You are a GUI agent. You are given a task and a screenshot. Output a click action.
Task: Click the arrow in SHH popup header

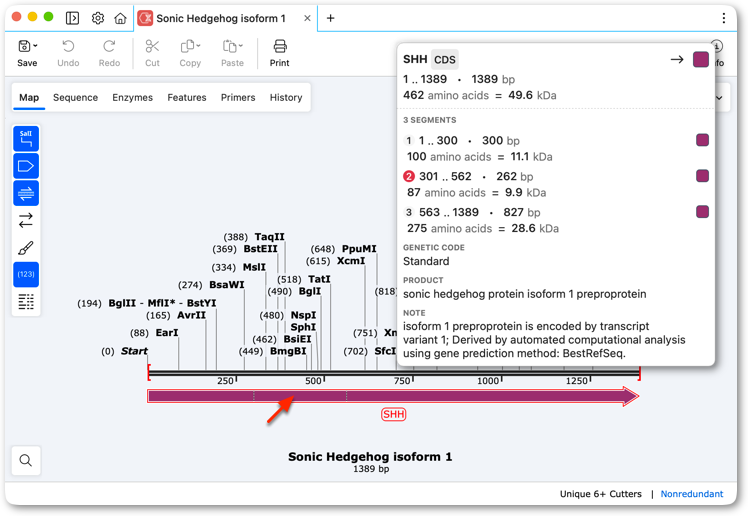pos(677,60)
